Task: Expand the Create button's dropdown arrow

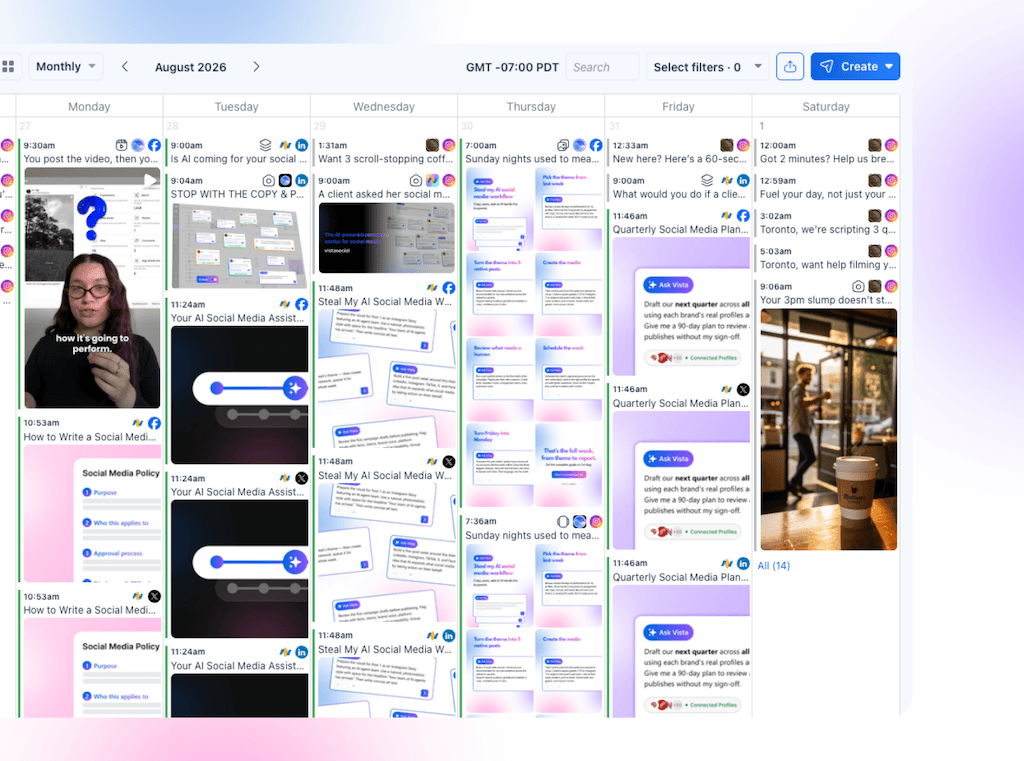Action: point(889,67)
